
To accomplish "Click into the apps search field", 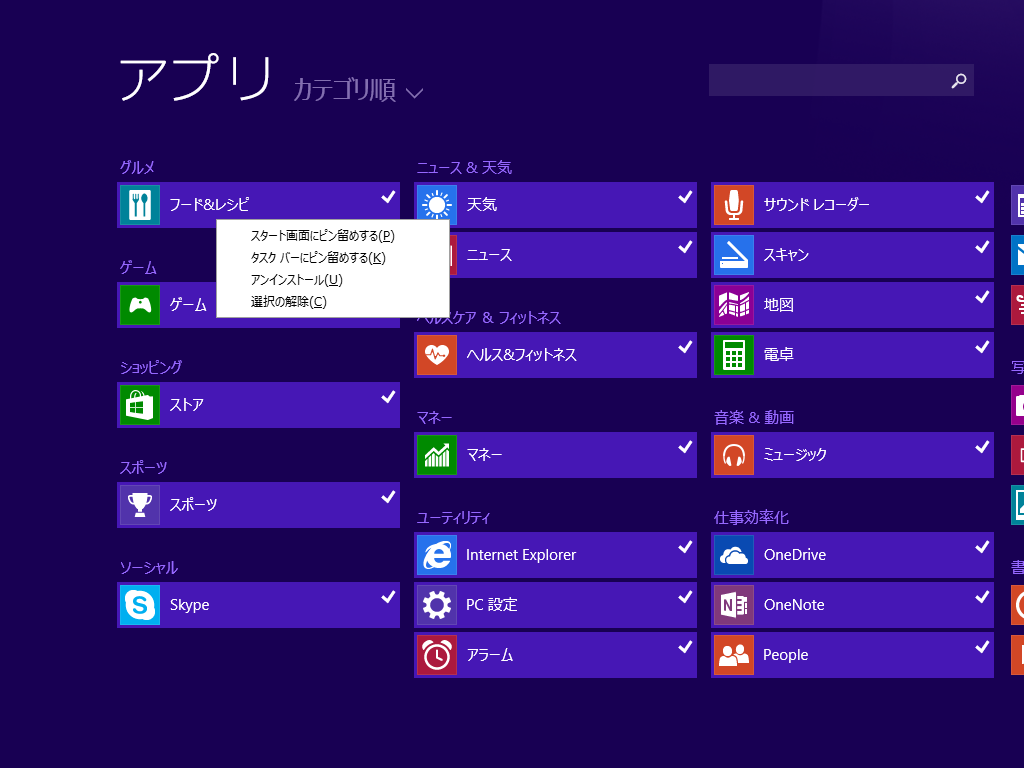I will point(841,80).
